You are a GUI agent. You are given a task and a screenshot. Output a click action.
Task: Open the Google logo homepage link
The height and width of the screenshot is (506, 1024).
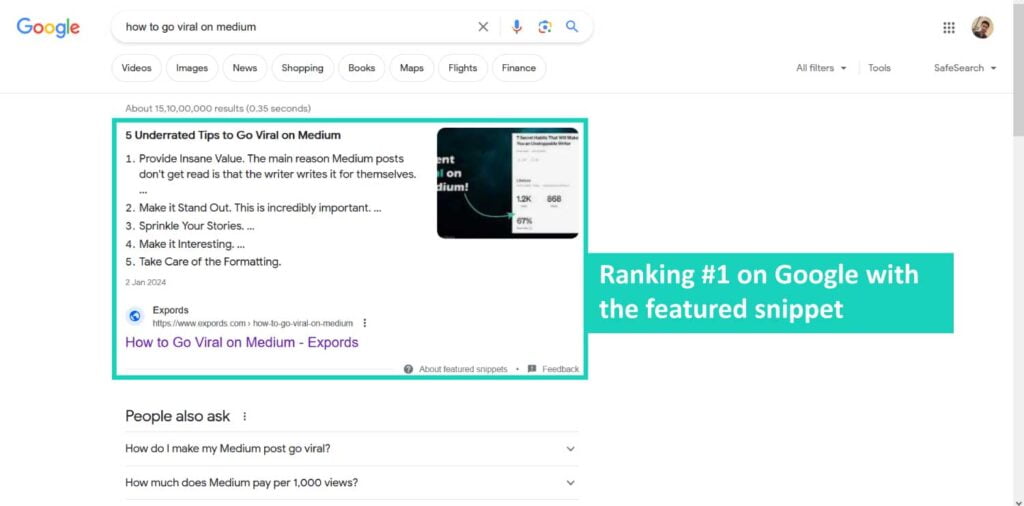pyautogui.click(x=48, y=27)
